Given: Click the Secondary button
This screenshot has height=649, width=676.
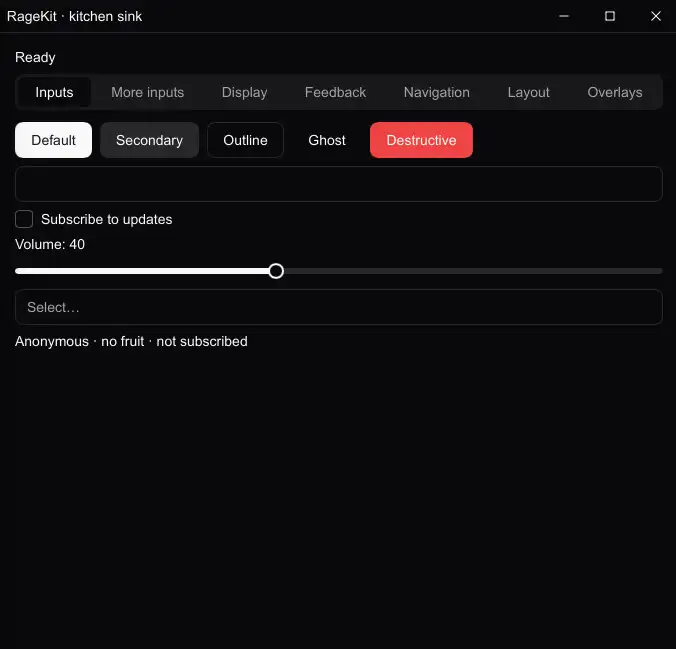Looking at the screenshot, I should [149, 140].
